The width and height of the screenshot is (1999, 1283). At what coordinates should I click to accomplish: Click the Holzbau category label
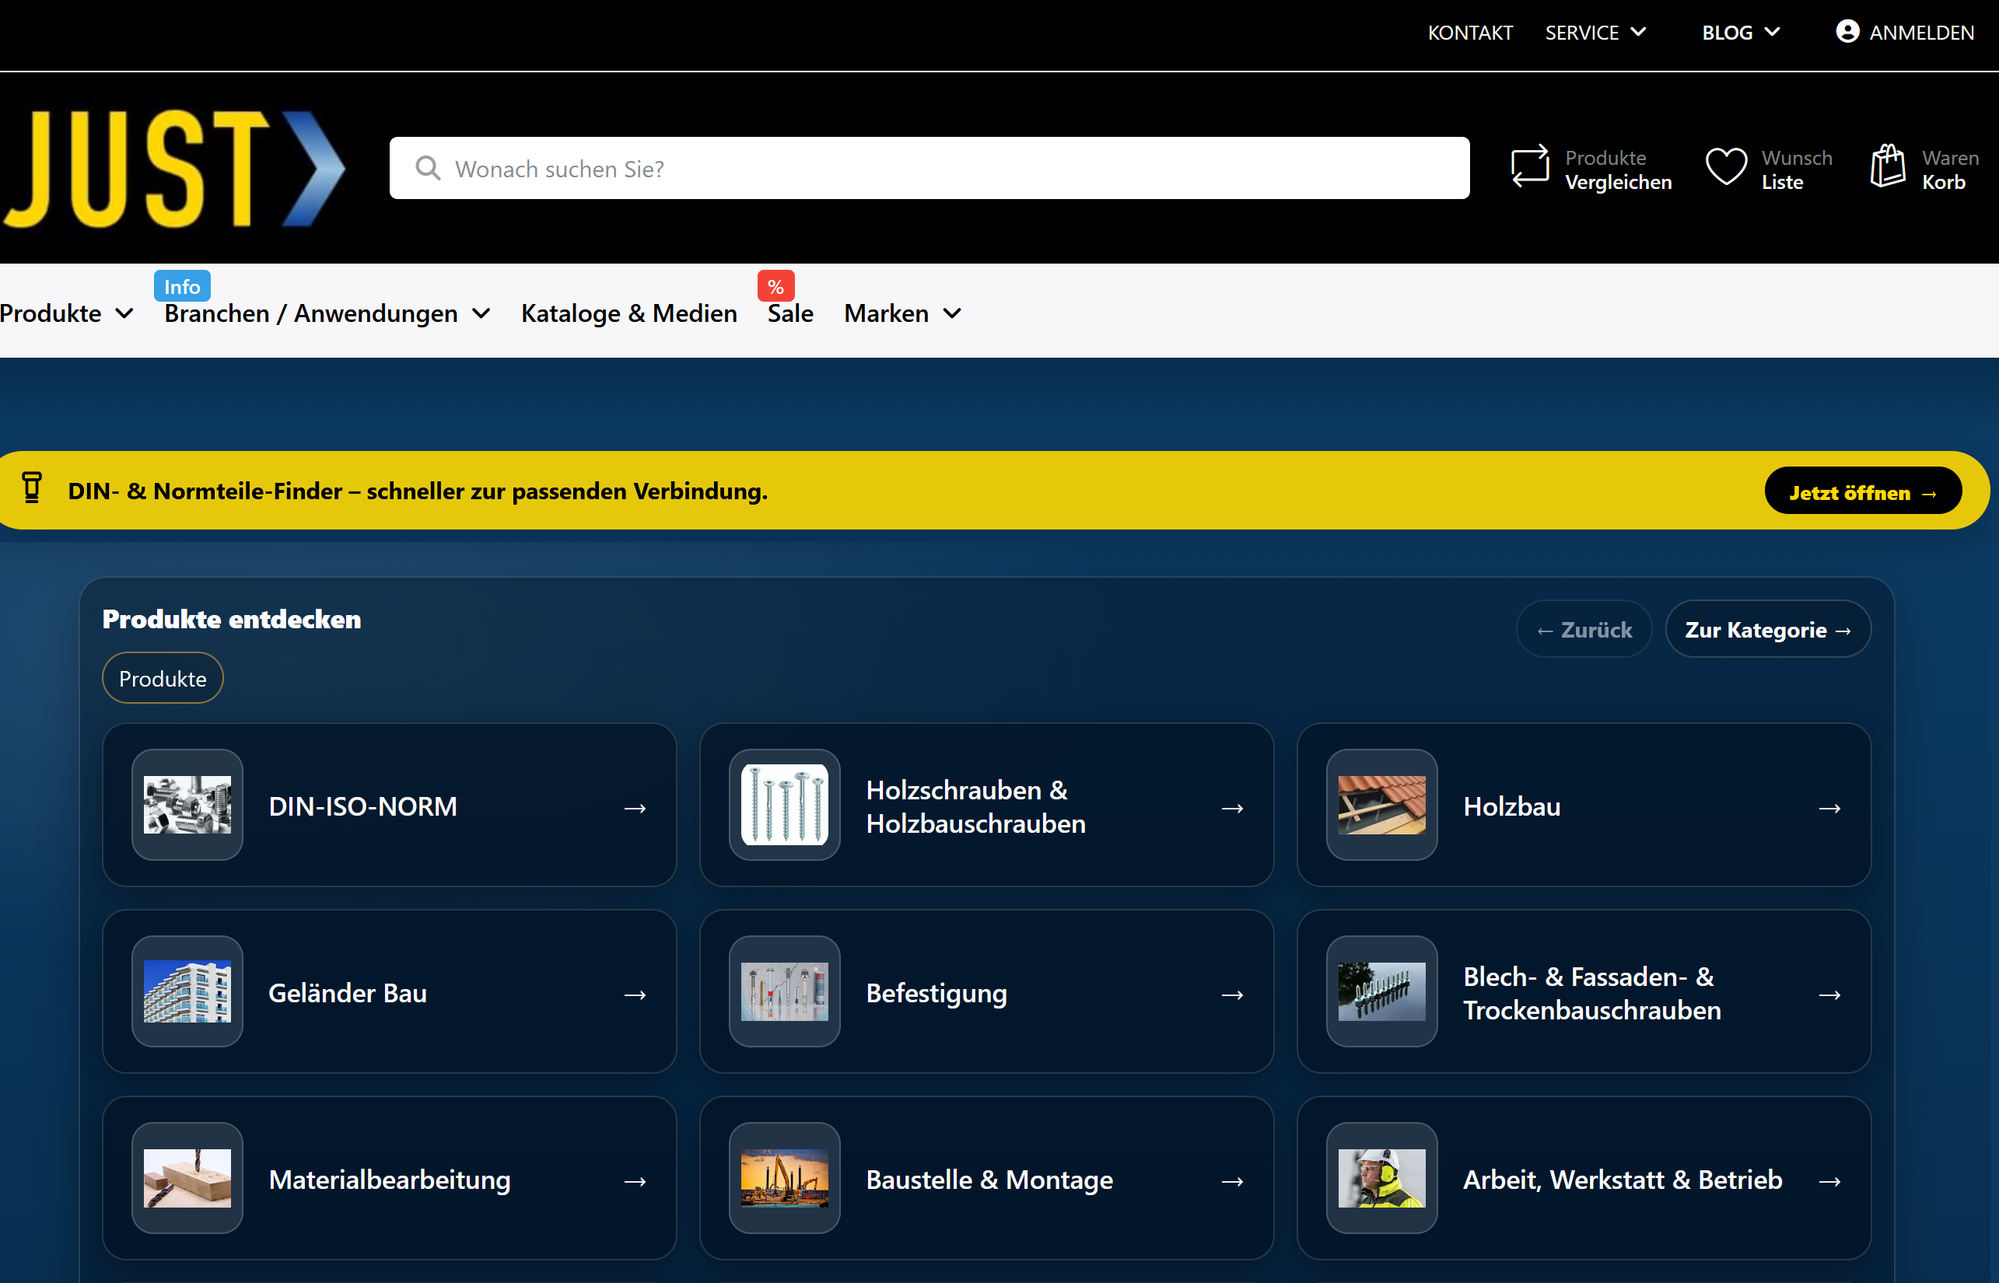(1512, 806)
